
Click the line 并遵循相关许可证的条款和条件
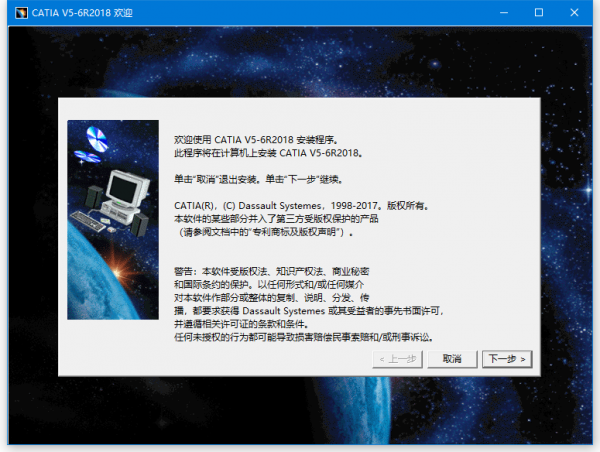(241, 324)
